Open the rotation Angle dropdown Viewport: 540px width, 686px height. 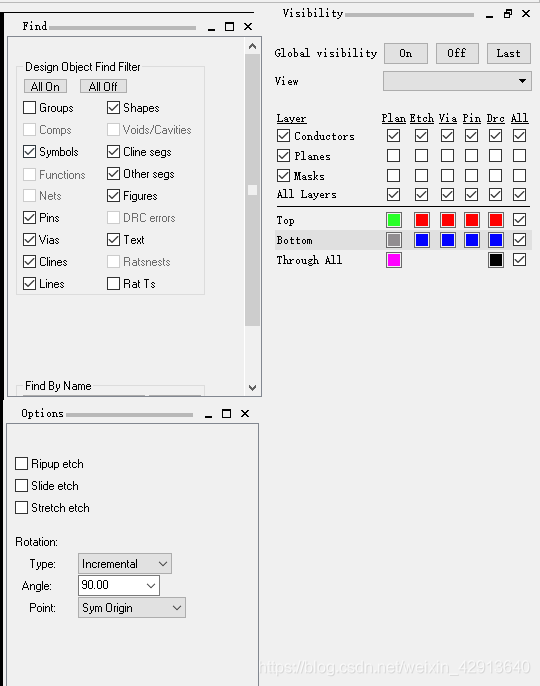[x=151, y=585]
